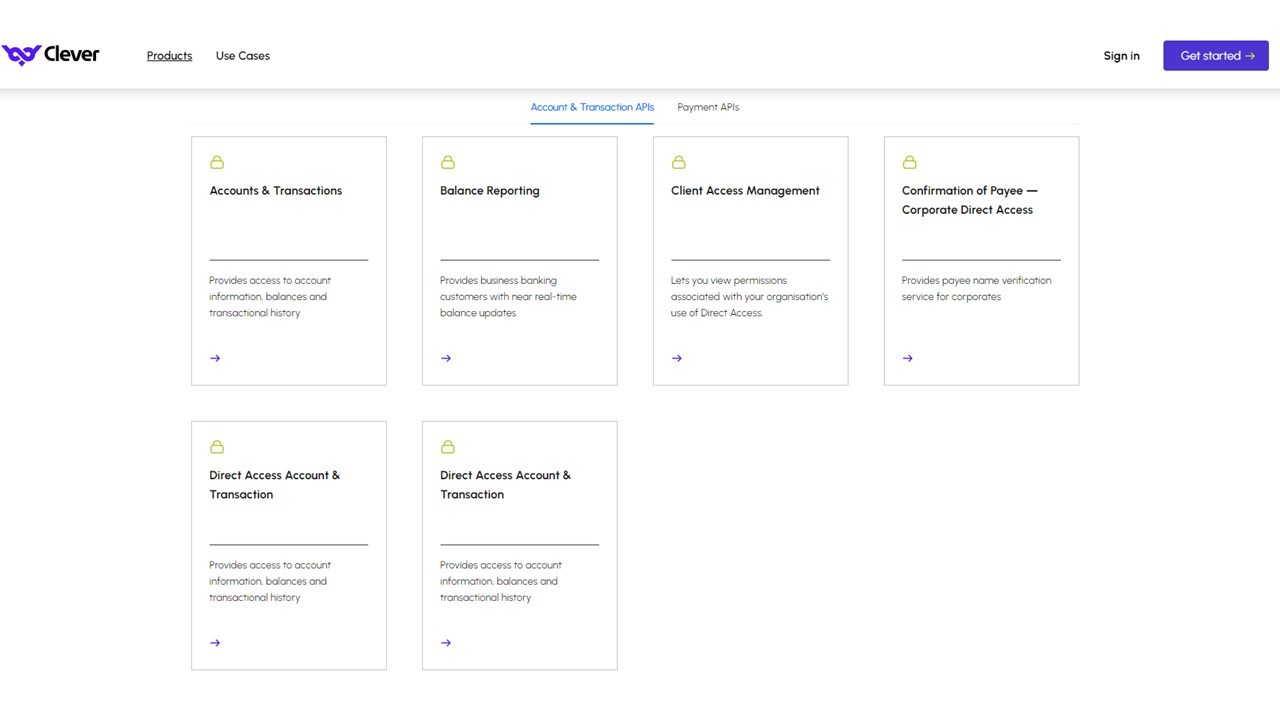Follow the arrow on Balance Reporting card
The width and height of the screenshot is (1280, 720).
[446, 358]
